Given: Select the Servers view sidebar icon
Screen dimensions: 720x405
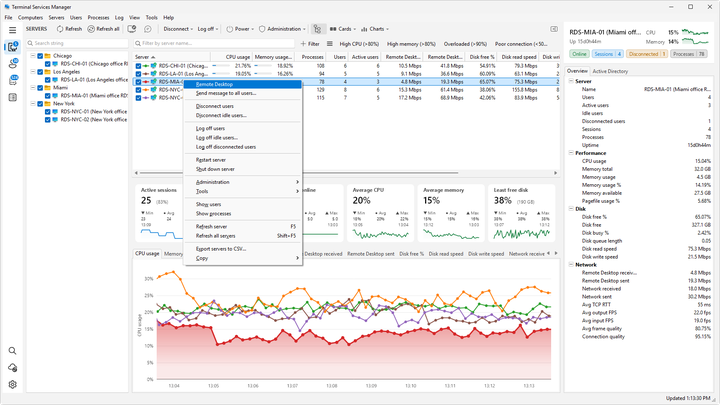Looking at the screenshot, I should [x=12, y=47].
